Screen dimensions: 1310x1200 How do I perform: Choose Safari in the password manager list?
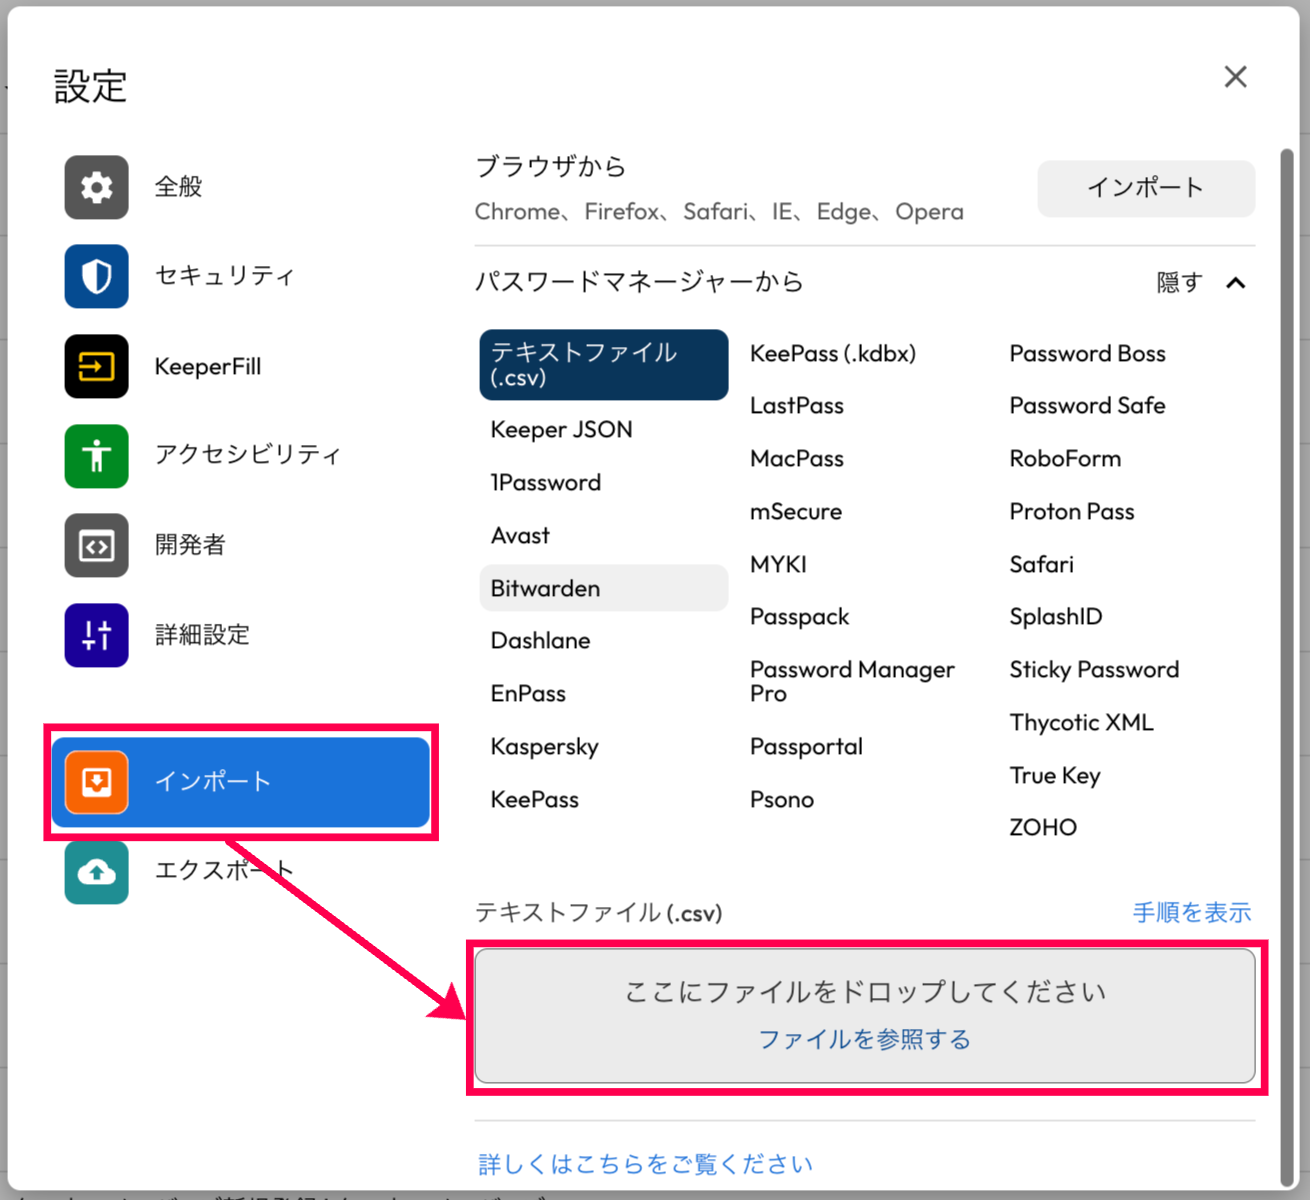(x=1042, y=565)
